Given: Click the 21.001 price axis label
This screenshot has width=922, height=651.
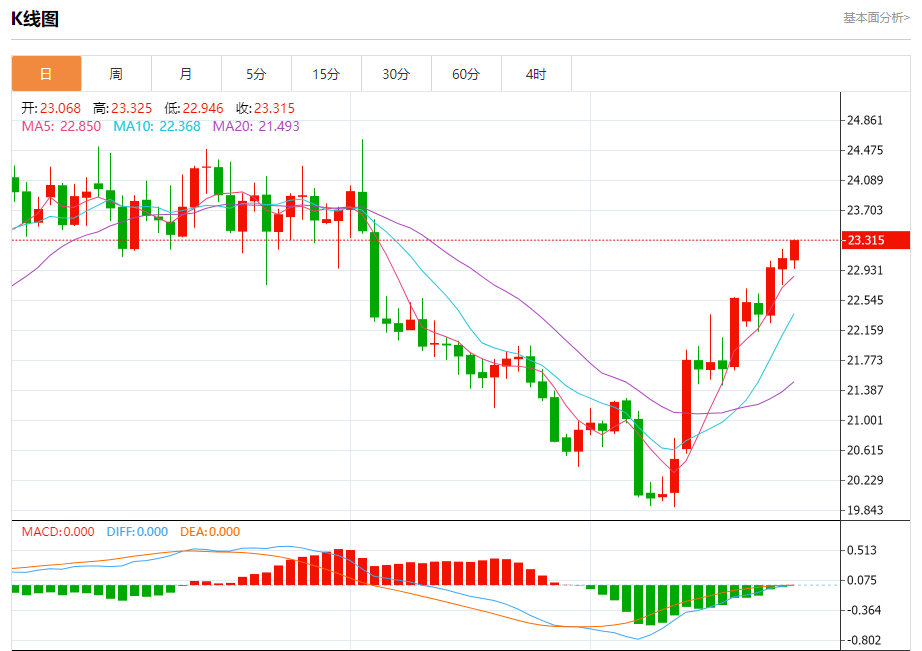Looking at the screenshot, I should pos(864,420).
